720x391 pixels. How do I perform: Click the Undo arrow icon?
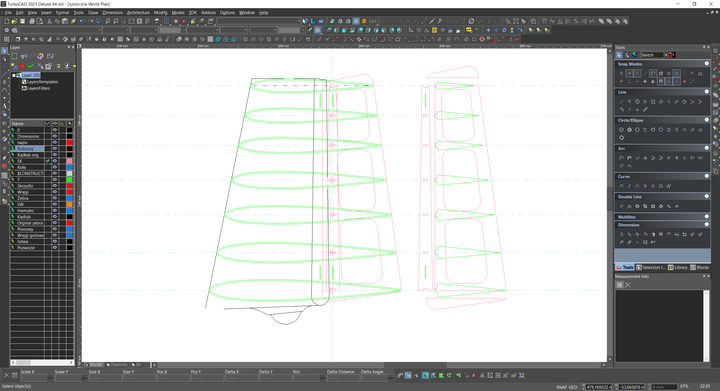coord(82,21)
